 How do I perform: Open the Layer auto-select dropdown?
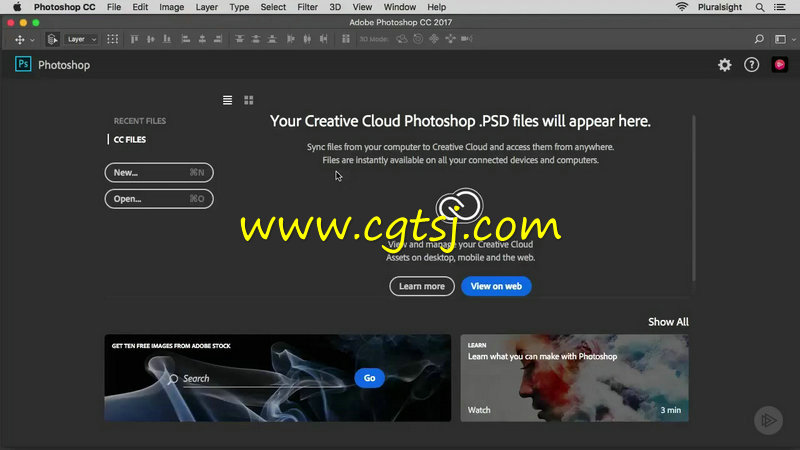click(81, 39)
